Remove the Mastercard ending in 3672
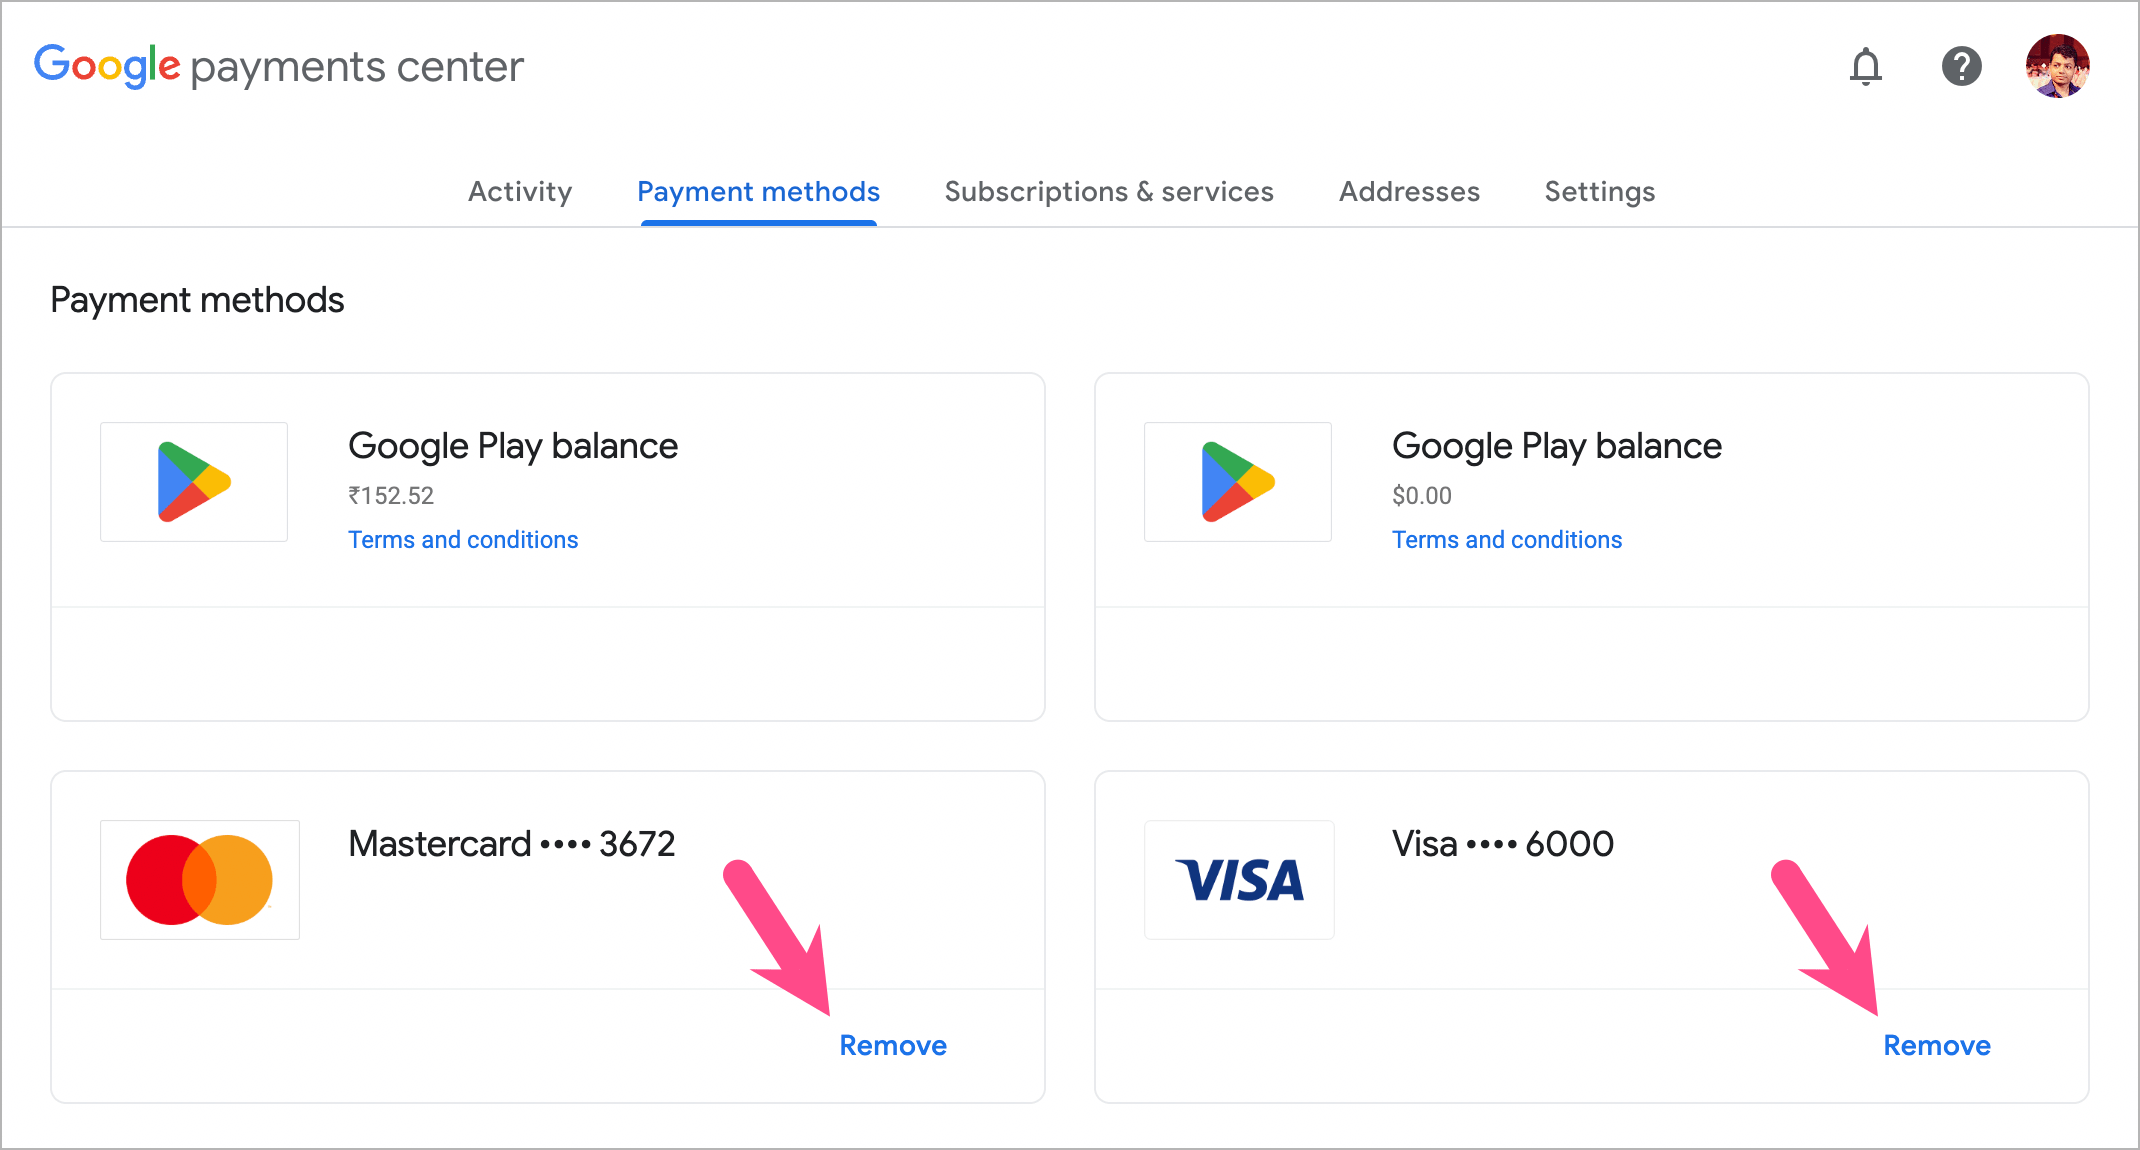Screen dimensions: 2140x1150 893,1045
